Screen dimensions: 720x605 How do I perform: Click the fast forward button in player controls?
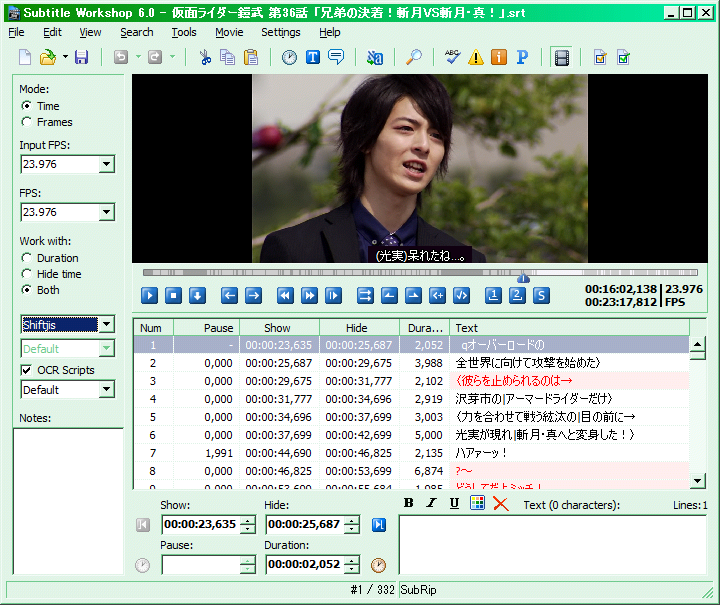click(x=309, y=296)
